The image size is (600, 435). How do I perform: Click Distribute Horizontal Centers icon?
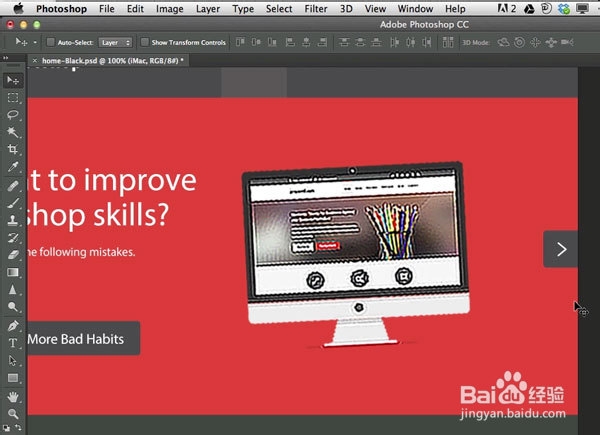click(x=411, y=42)
